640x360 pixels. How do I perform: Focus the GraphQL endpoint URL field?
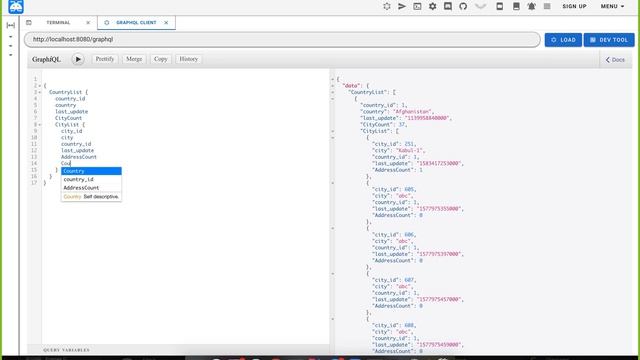tap(282, 40)
